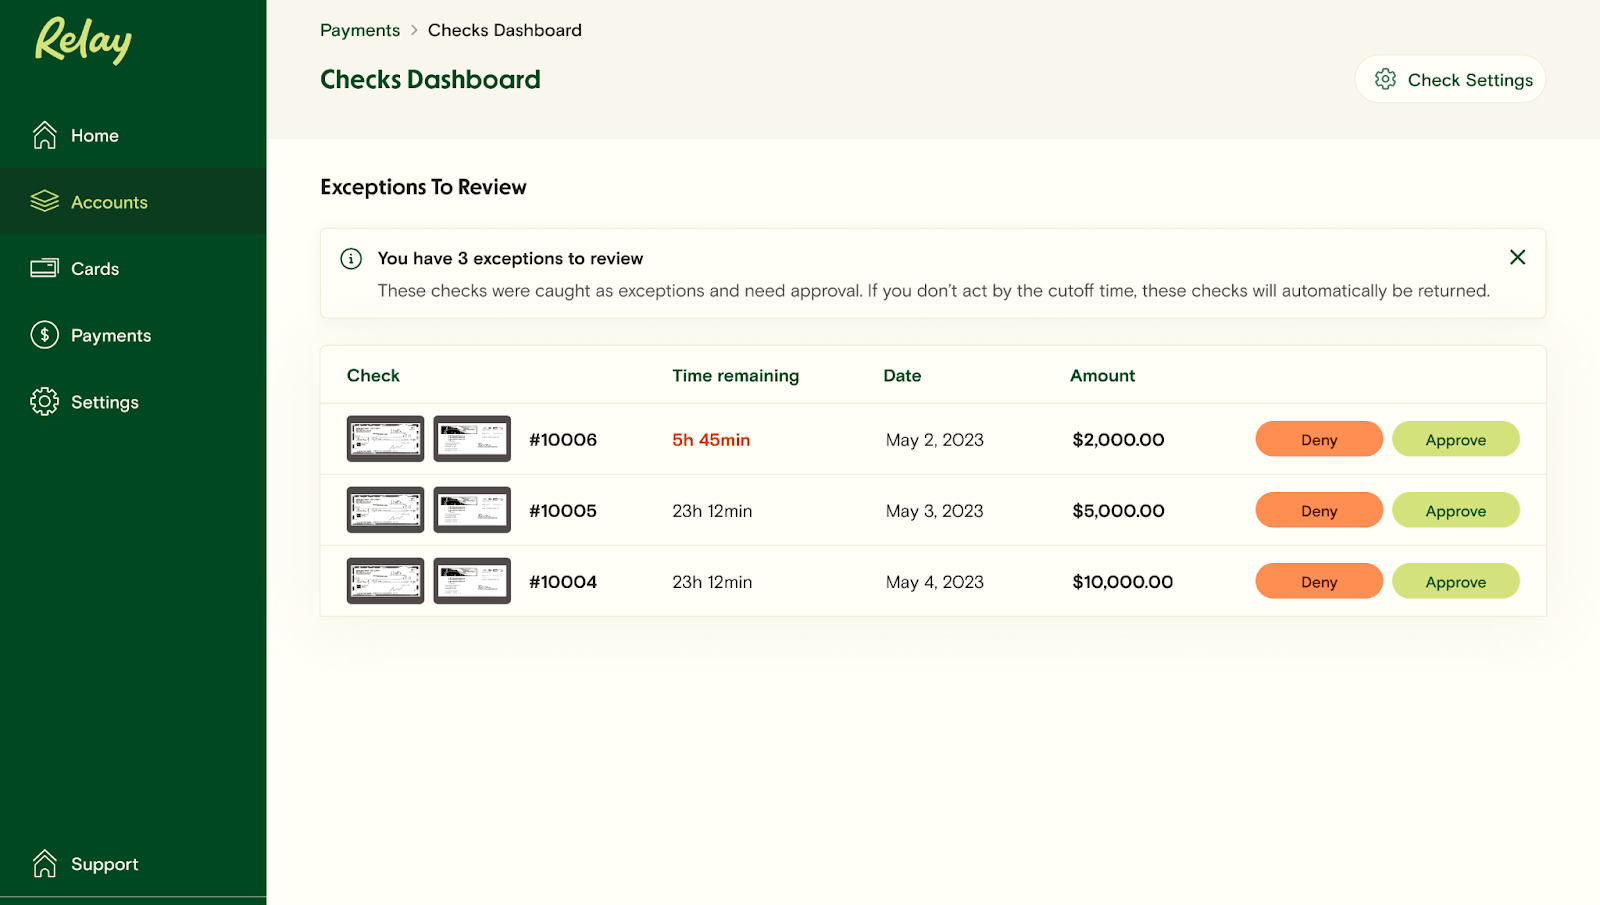This screenshot has width=1600, height=905.
Task: Select the Accounts icon
Action: click(44, 201)
